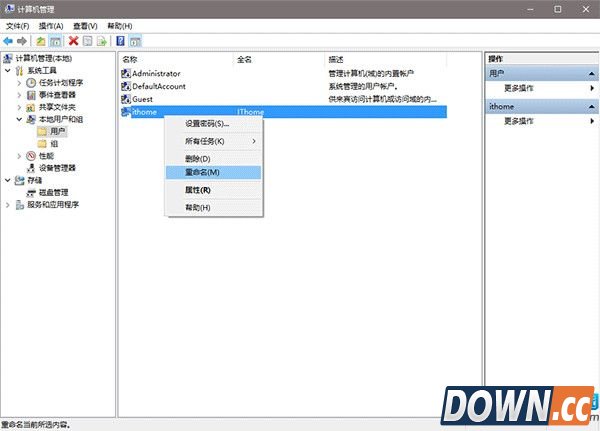The image size is (600, 431).
Task: Sort by the 名称 column header
Action: pos(176,59)
